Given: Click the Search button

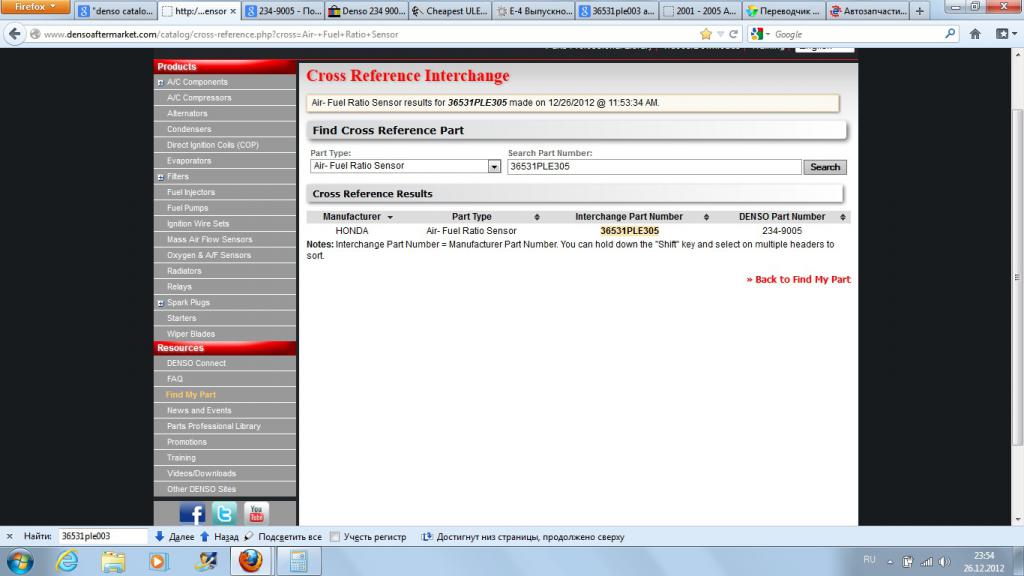Looking at the screenshot, I should click(825, 167).
